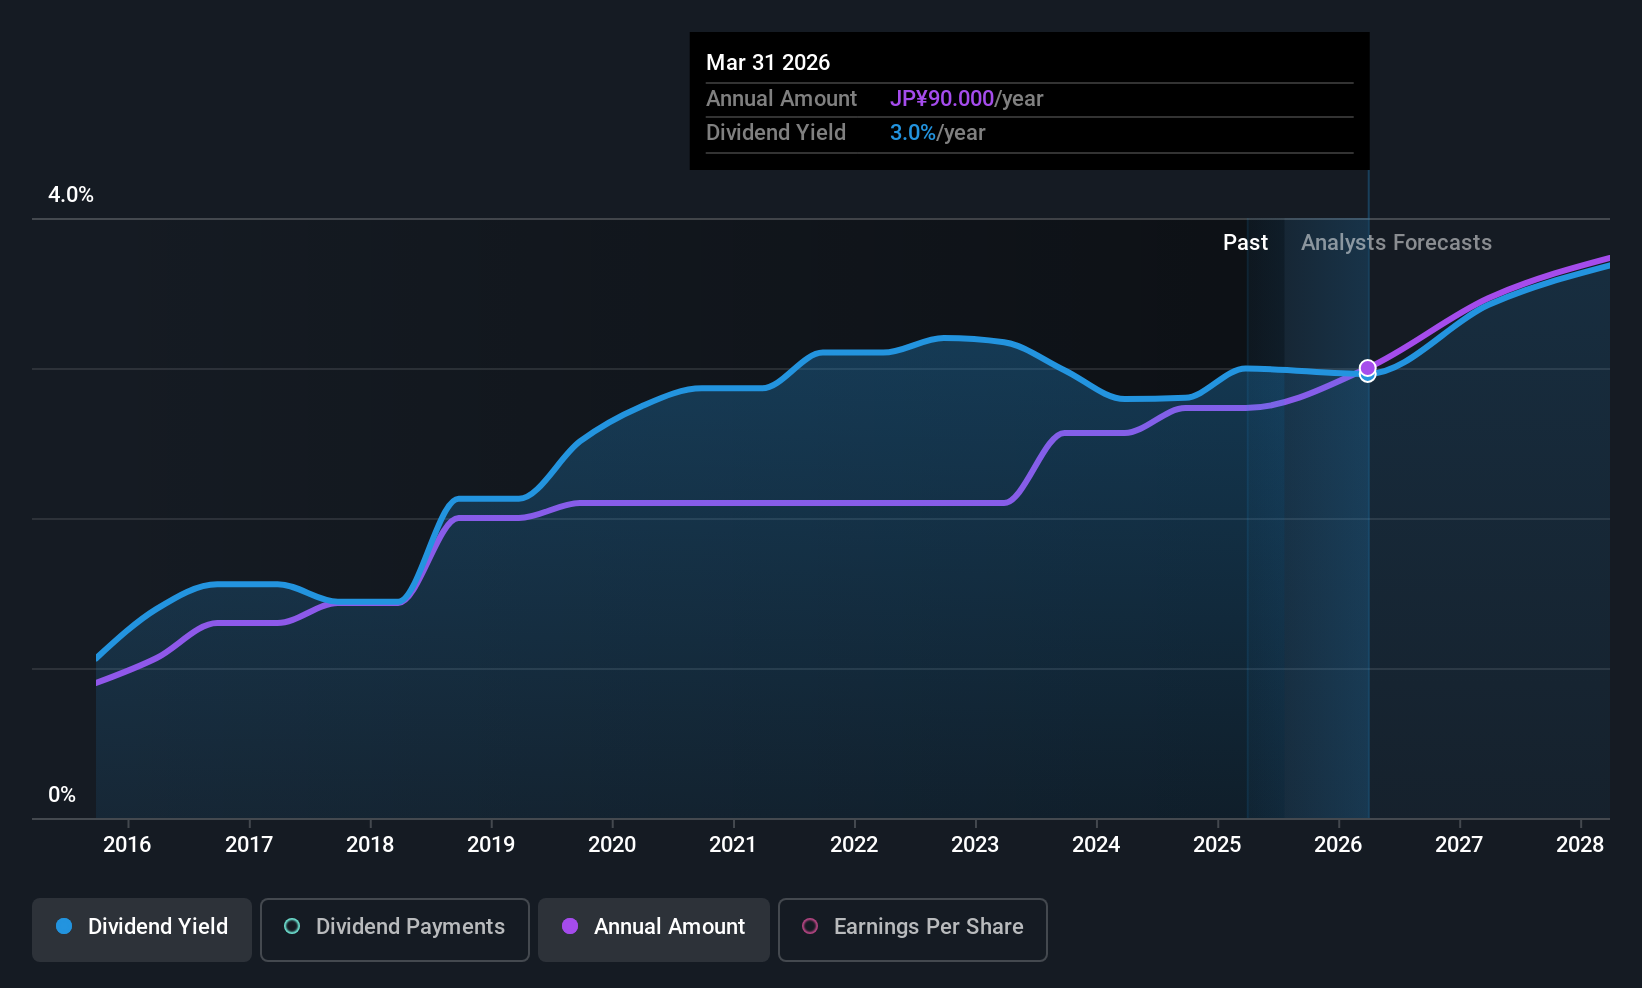Click the 2028 year axis label

pos(1580,845)
